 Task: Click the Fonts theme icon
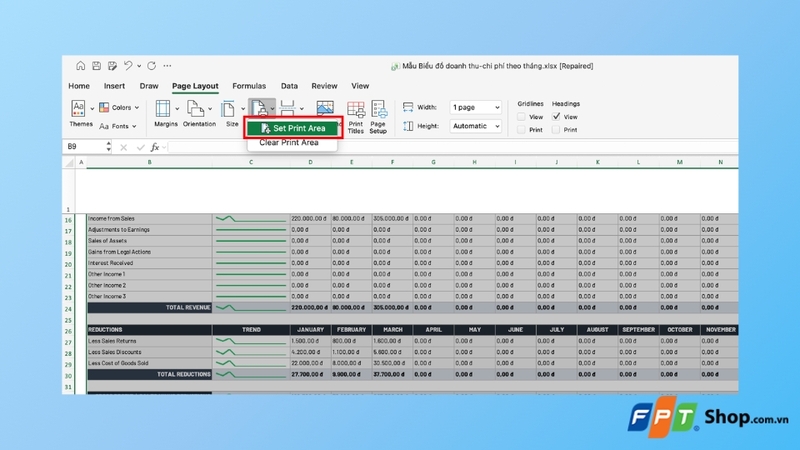[104, 126]
